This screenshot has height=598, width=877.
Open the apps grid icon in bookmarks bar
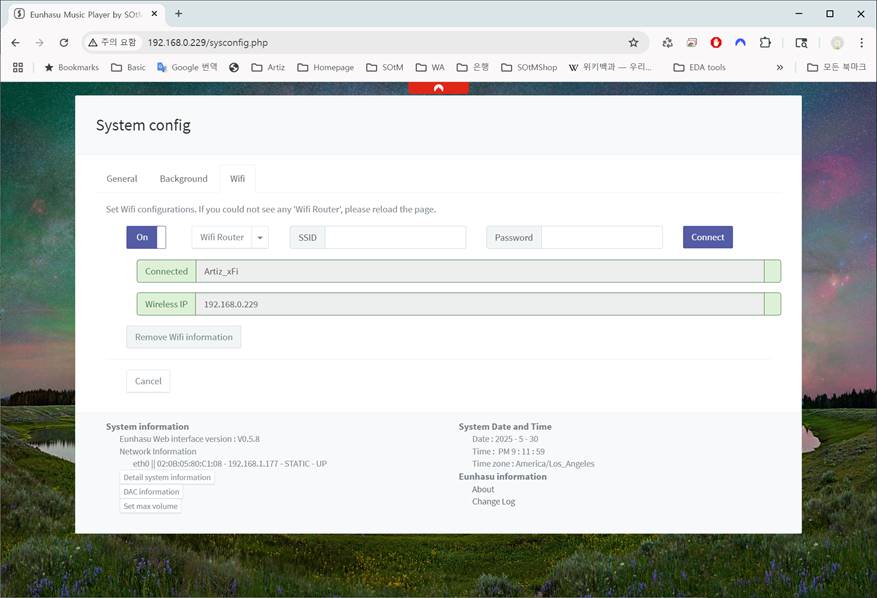click(x=17, y=67)
